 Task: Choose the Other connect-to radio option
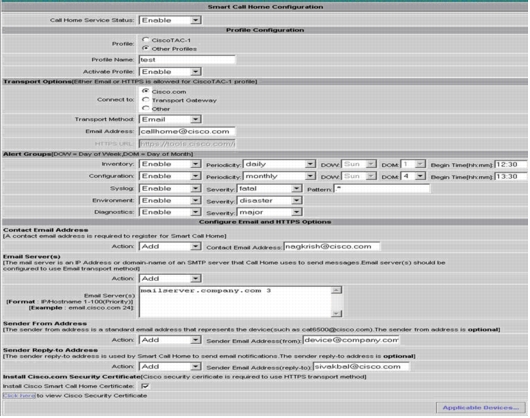(x=145, y=108)
